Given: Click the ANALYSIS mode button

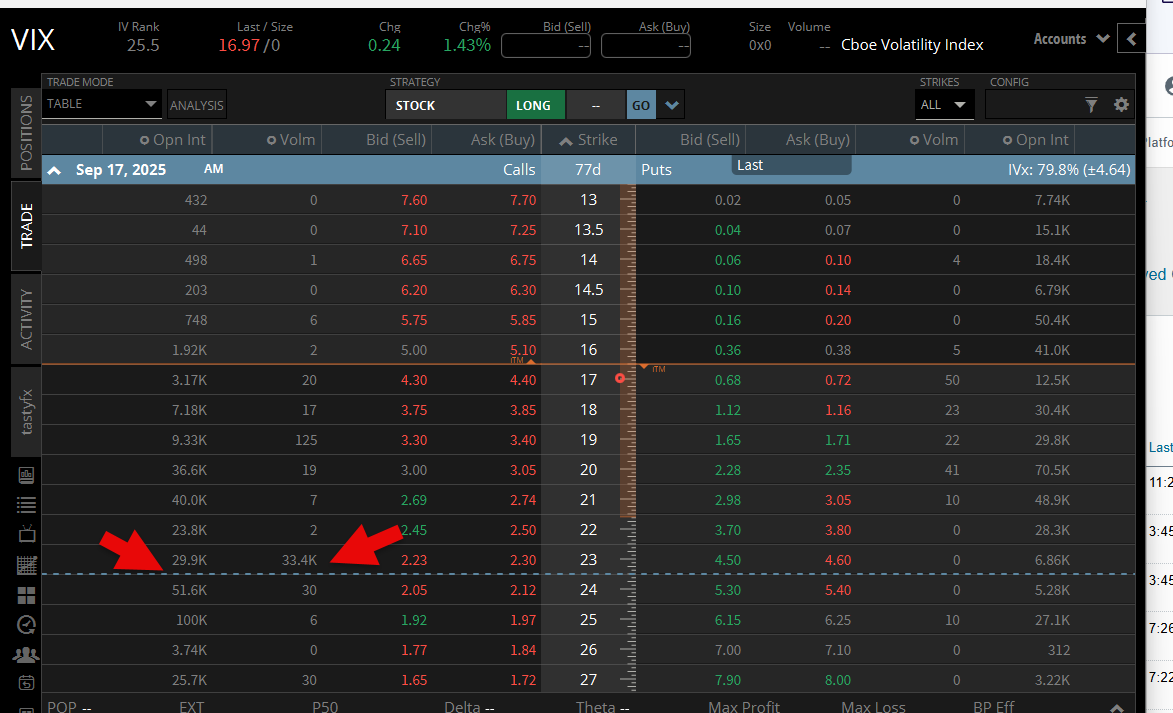Looking at the screenshot, I should click(x=197, y=105).
